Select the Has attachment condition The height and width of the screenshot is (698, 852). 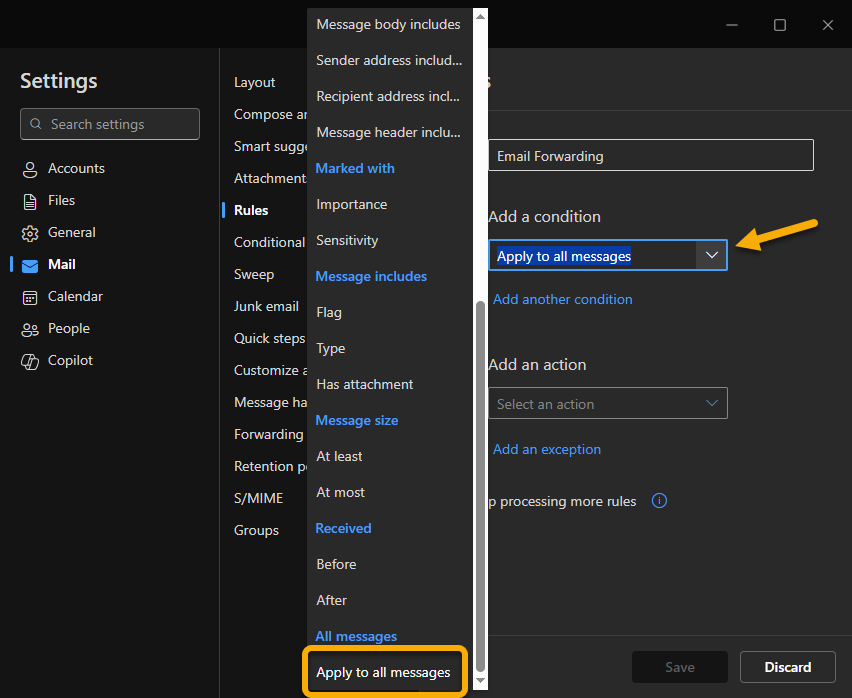[x=364, y=384]
